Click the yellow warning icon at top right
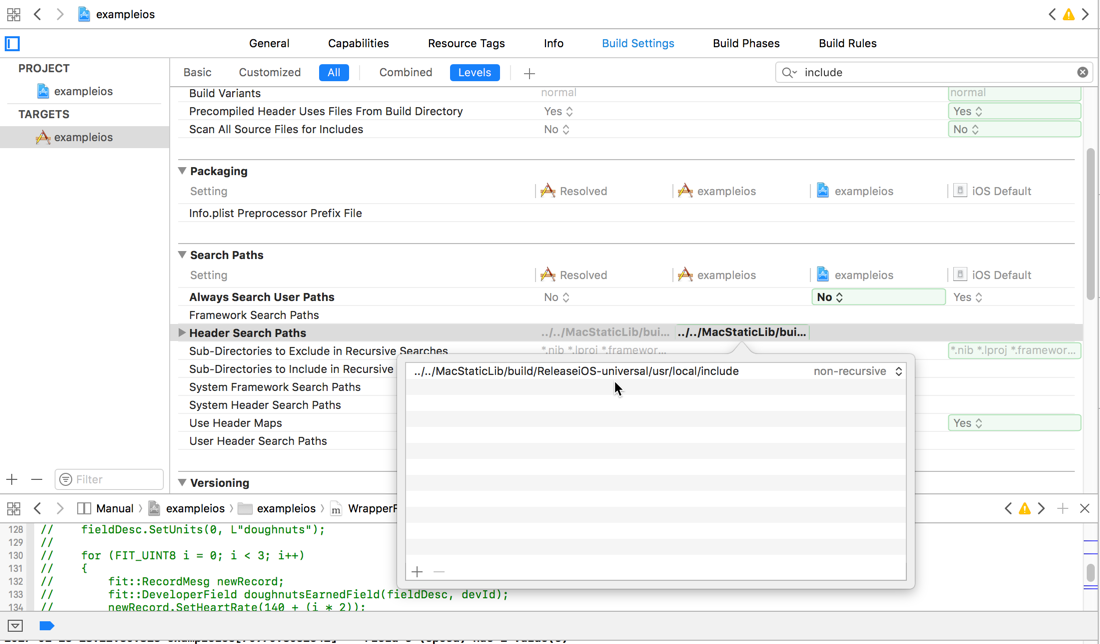This screenshot has height=644, width=1100. [1068, 15]
